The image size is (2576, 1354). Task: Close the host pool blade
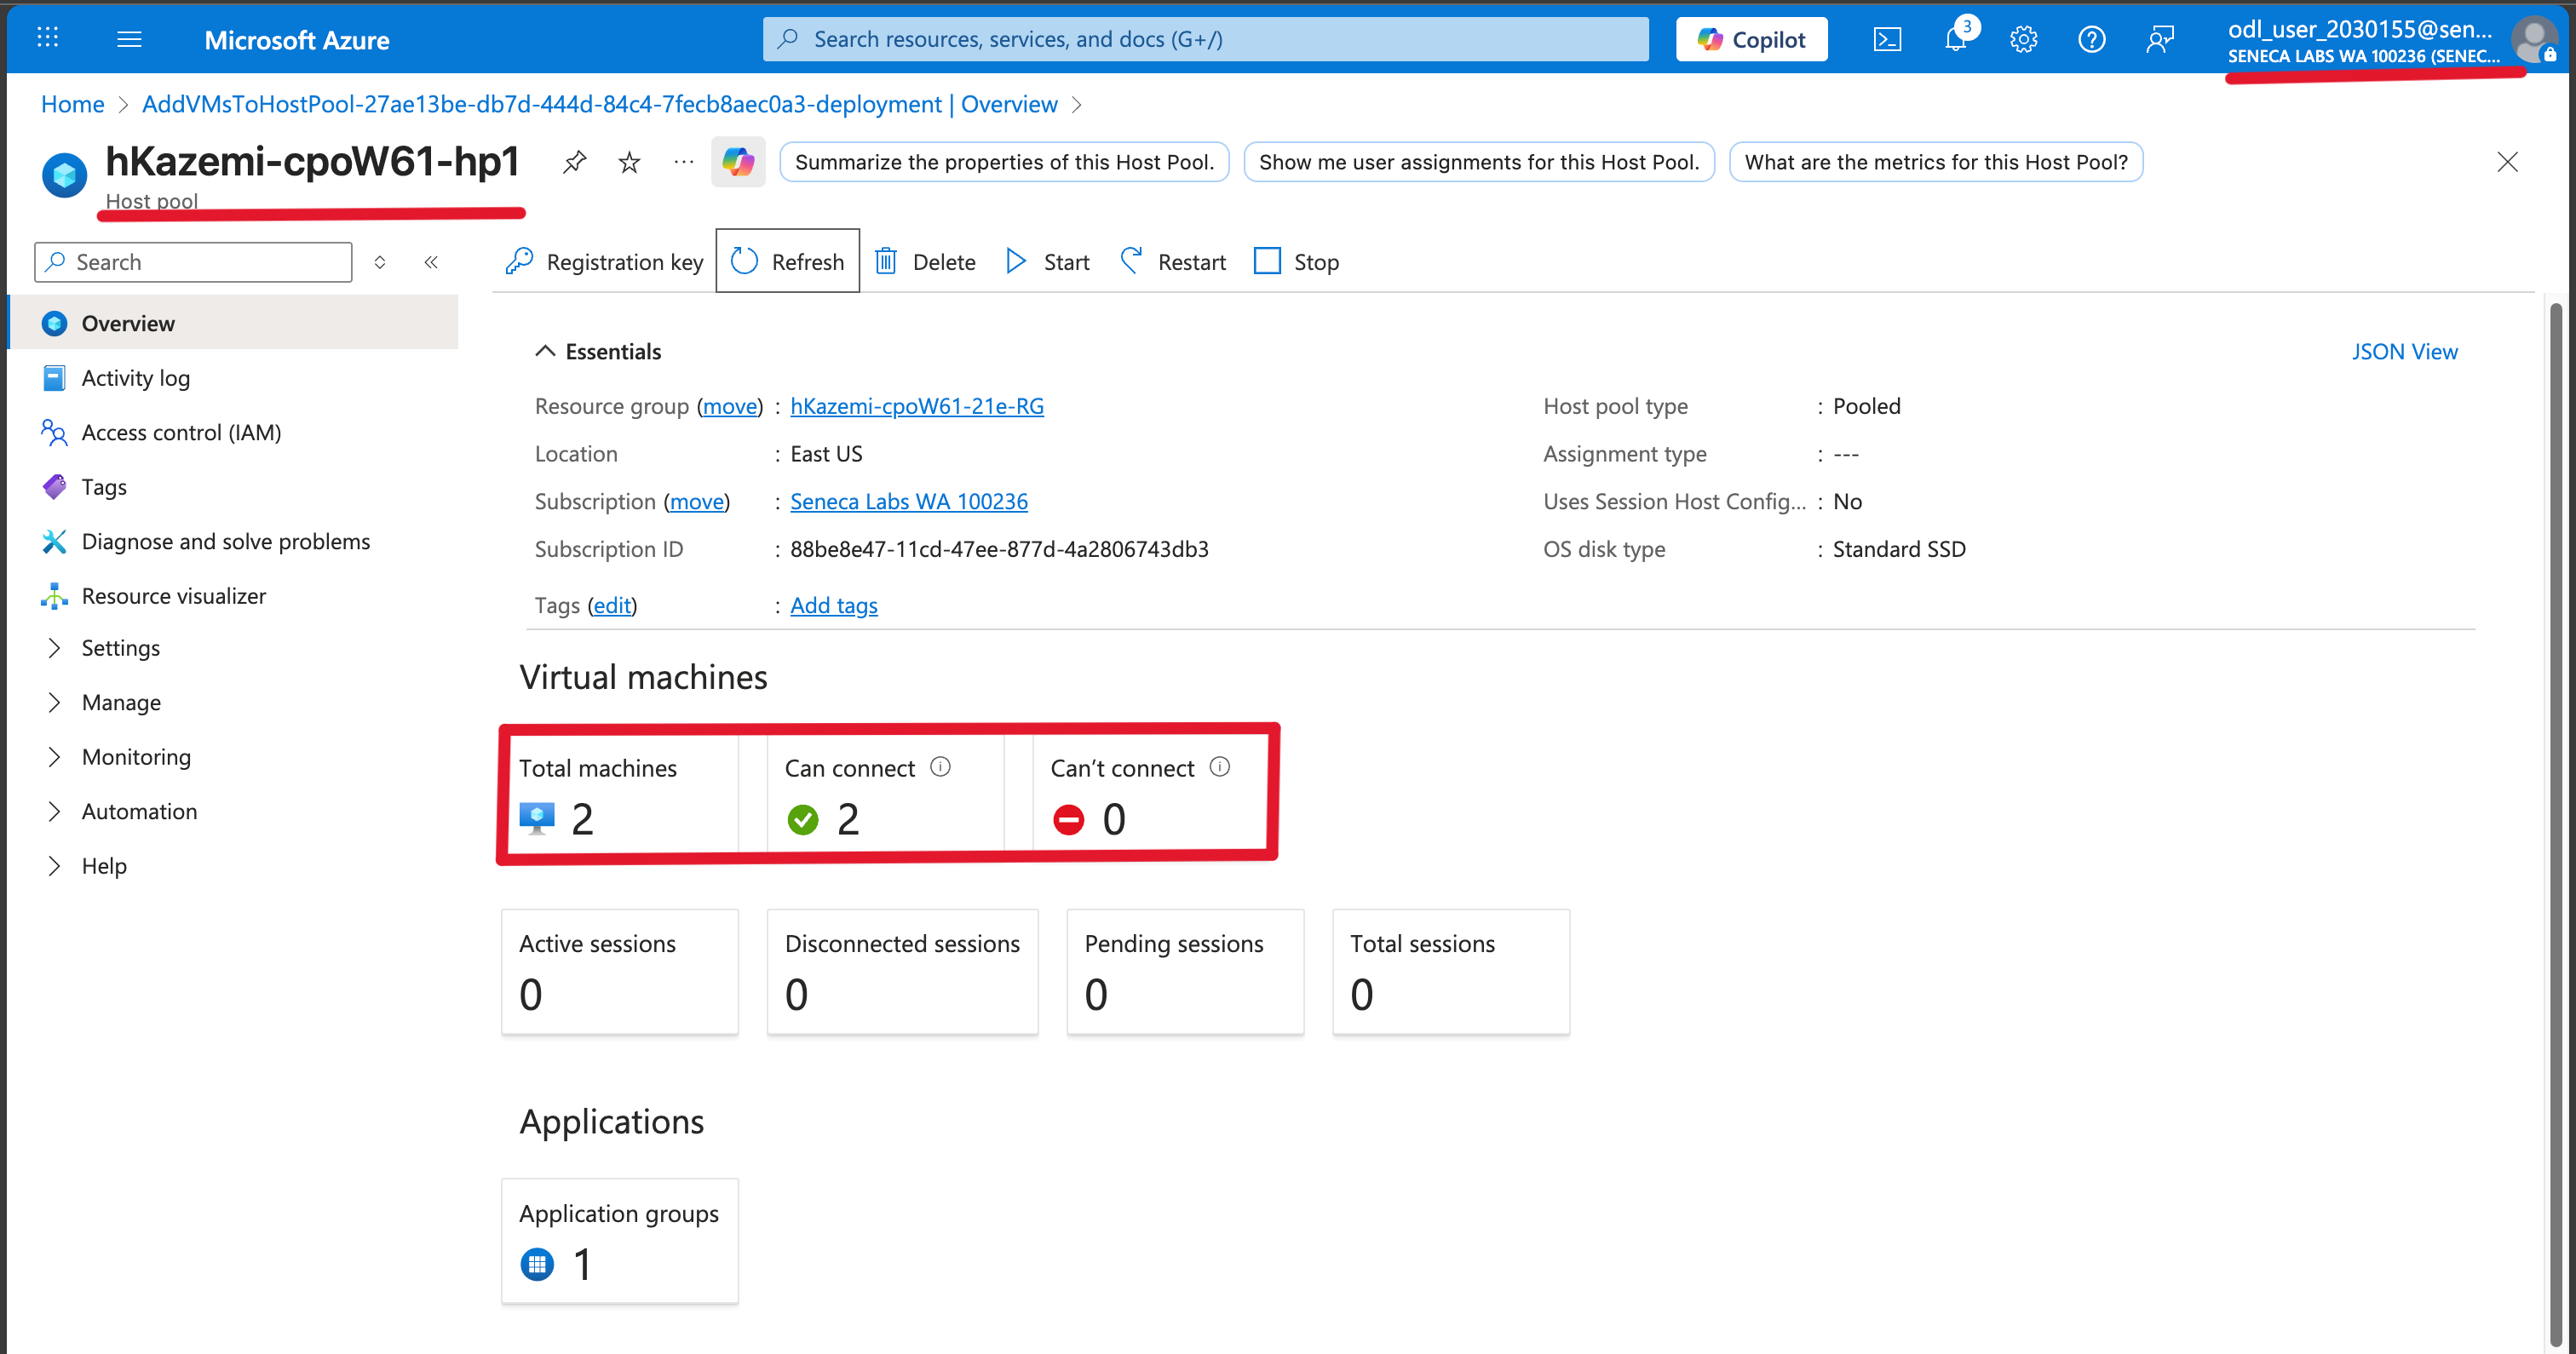[x=2507, y=162]
